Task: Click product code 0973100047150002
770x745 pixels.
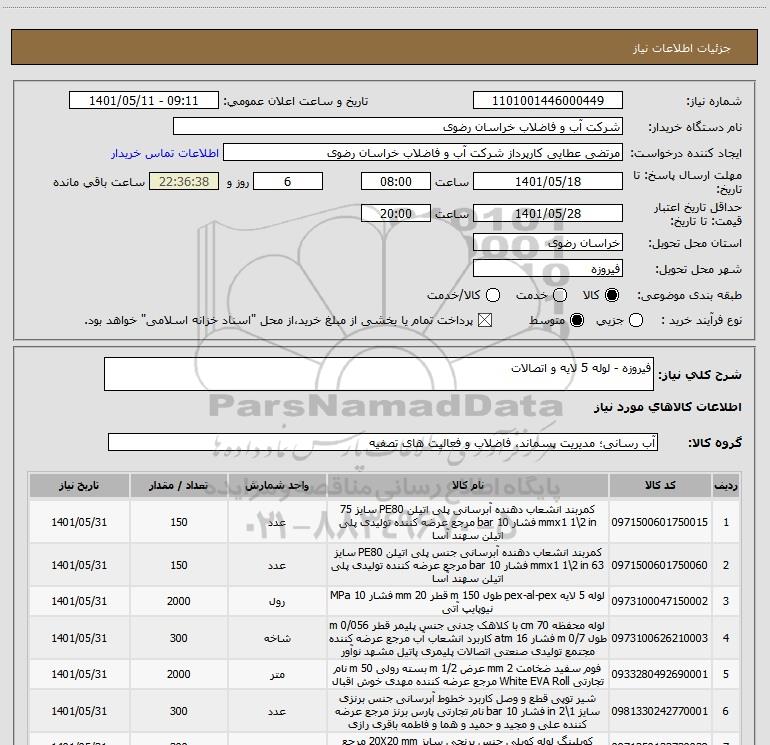Action: [x=660, y=601]
